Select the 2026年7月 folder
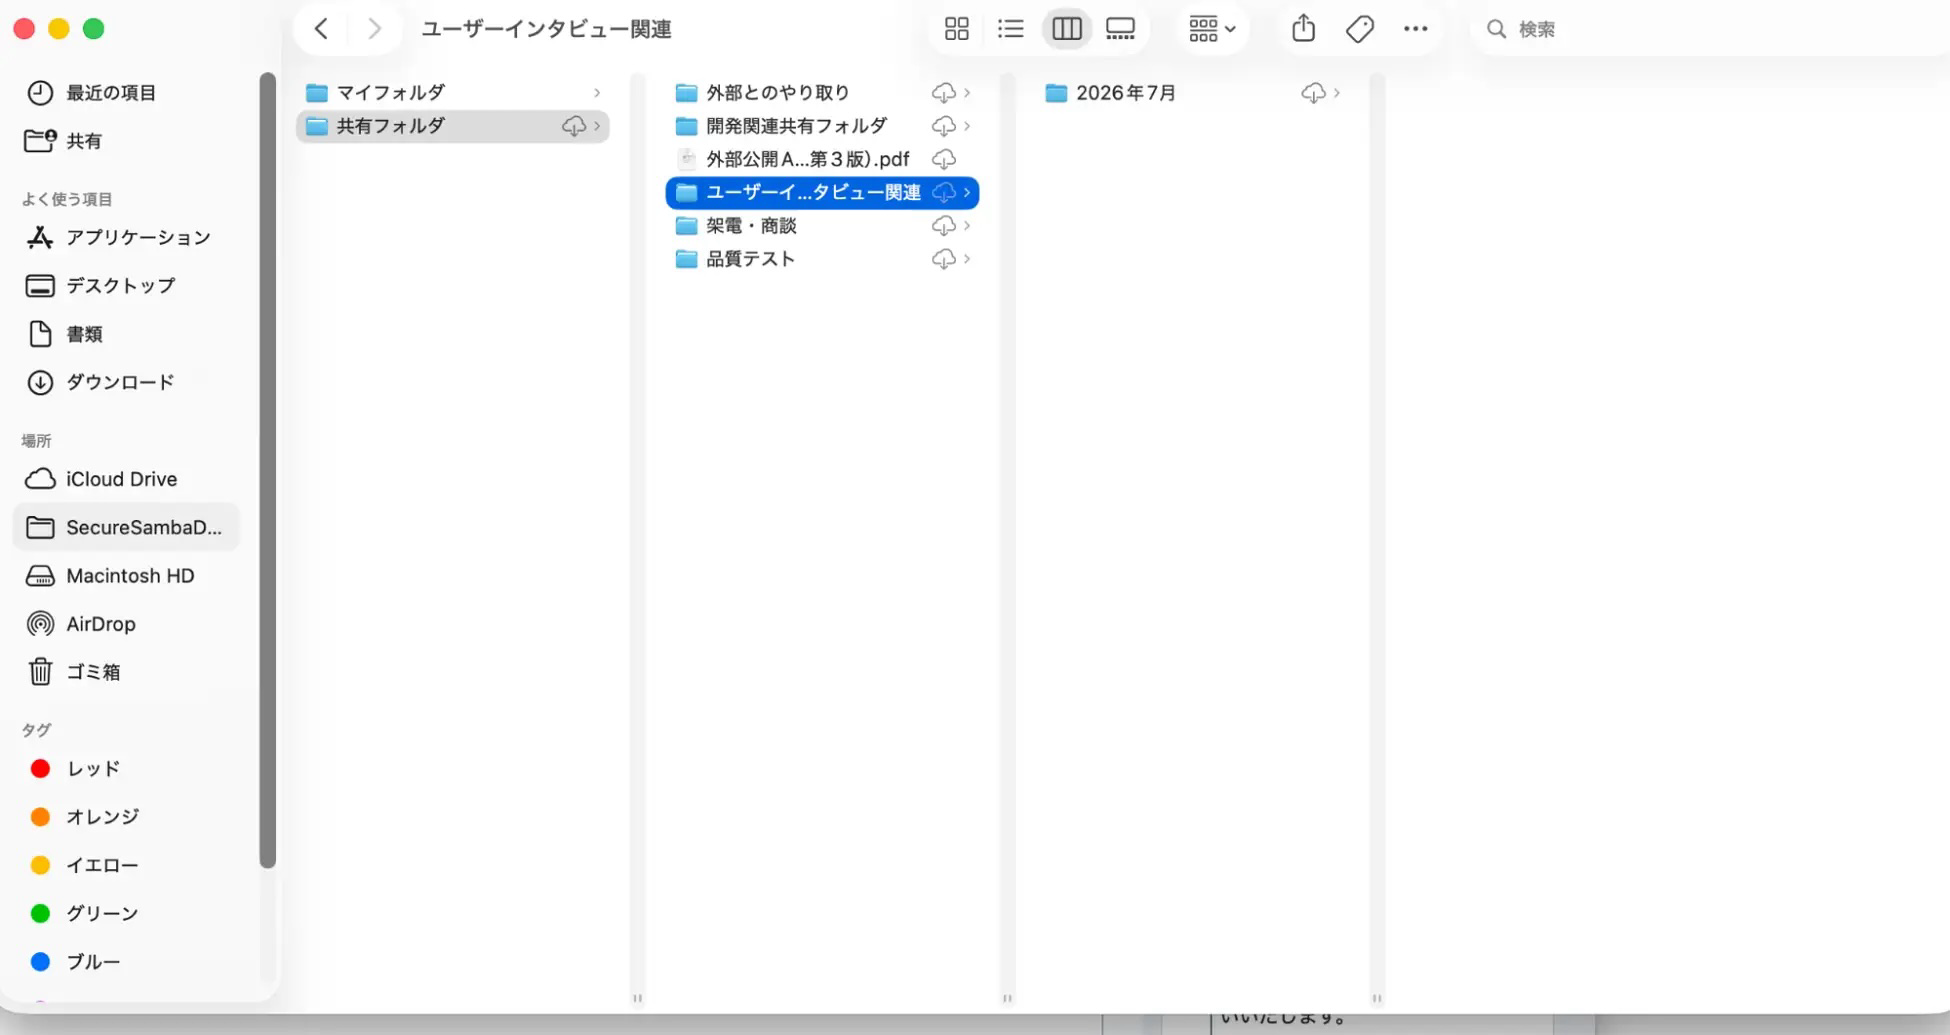Screen dimensions: 1950x1035 pyautogui.click(x=1192, y=93)
